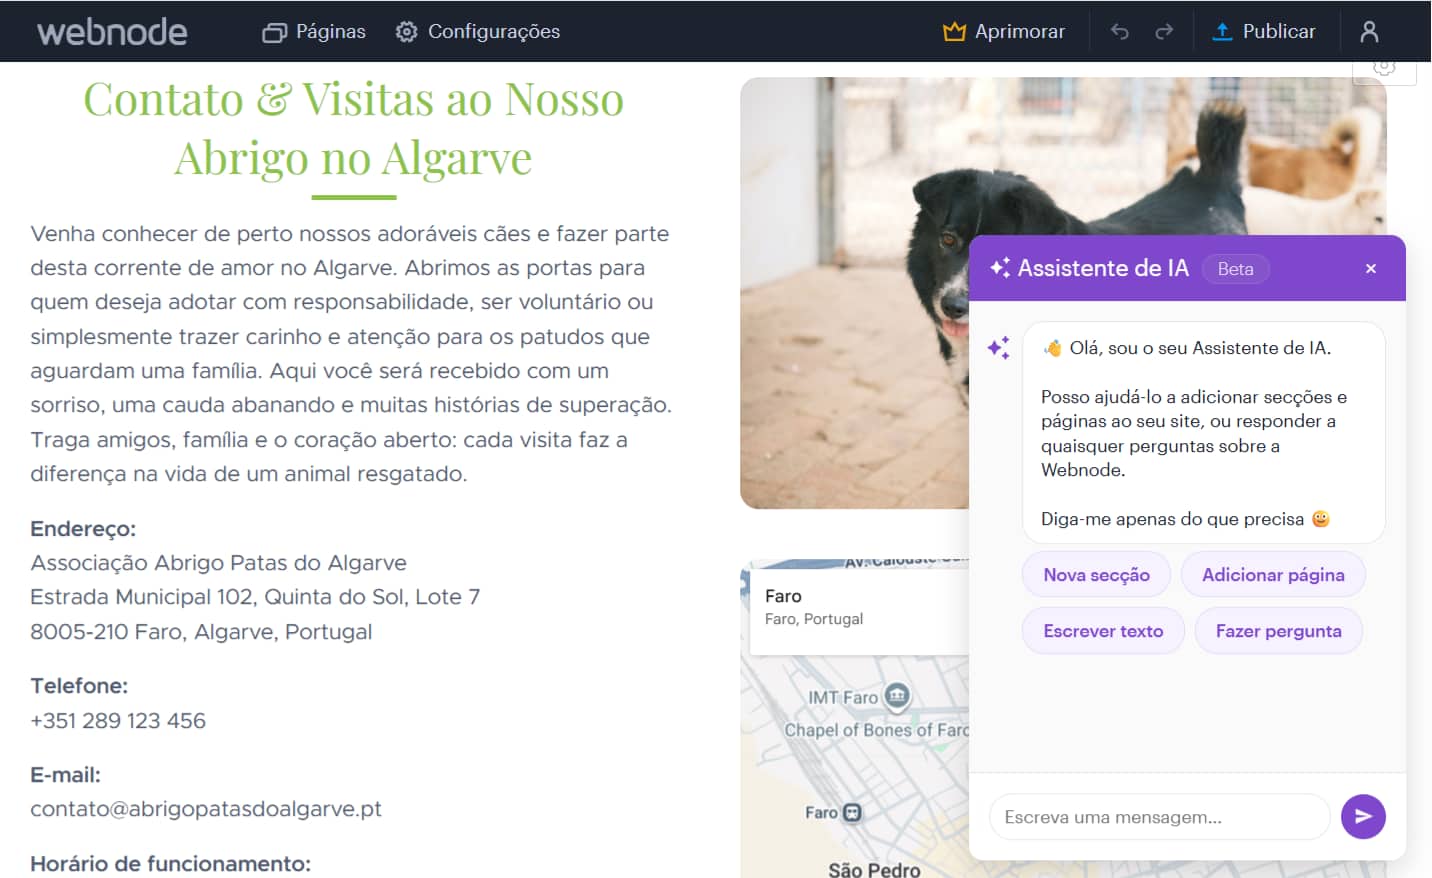Image resolution: width=1432 pixels, height=878 pixels.
Task: Click Horário de funcionamento: label
Action: tap(170, 864)
